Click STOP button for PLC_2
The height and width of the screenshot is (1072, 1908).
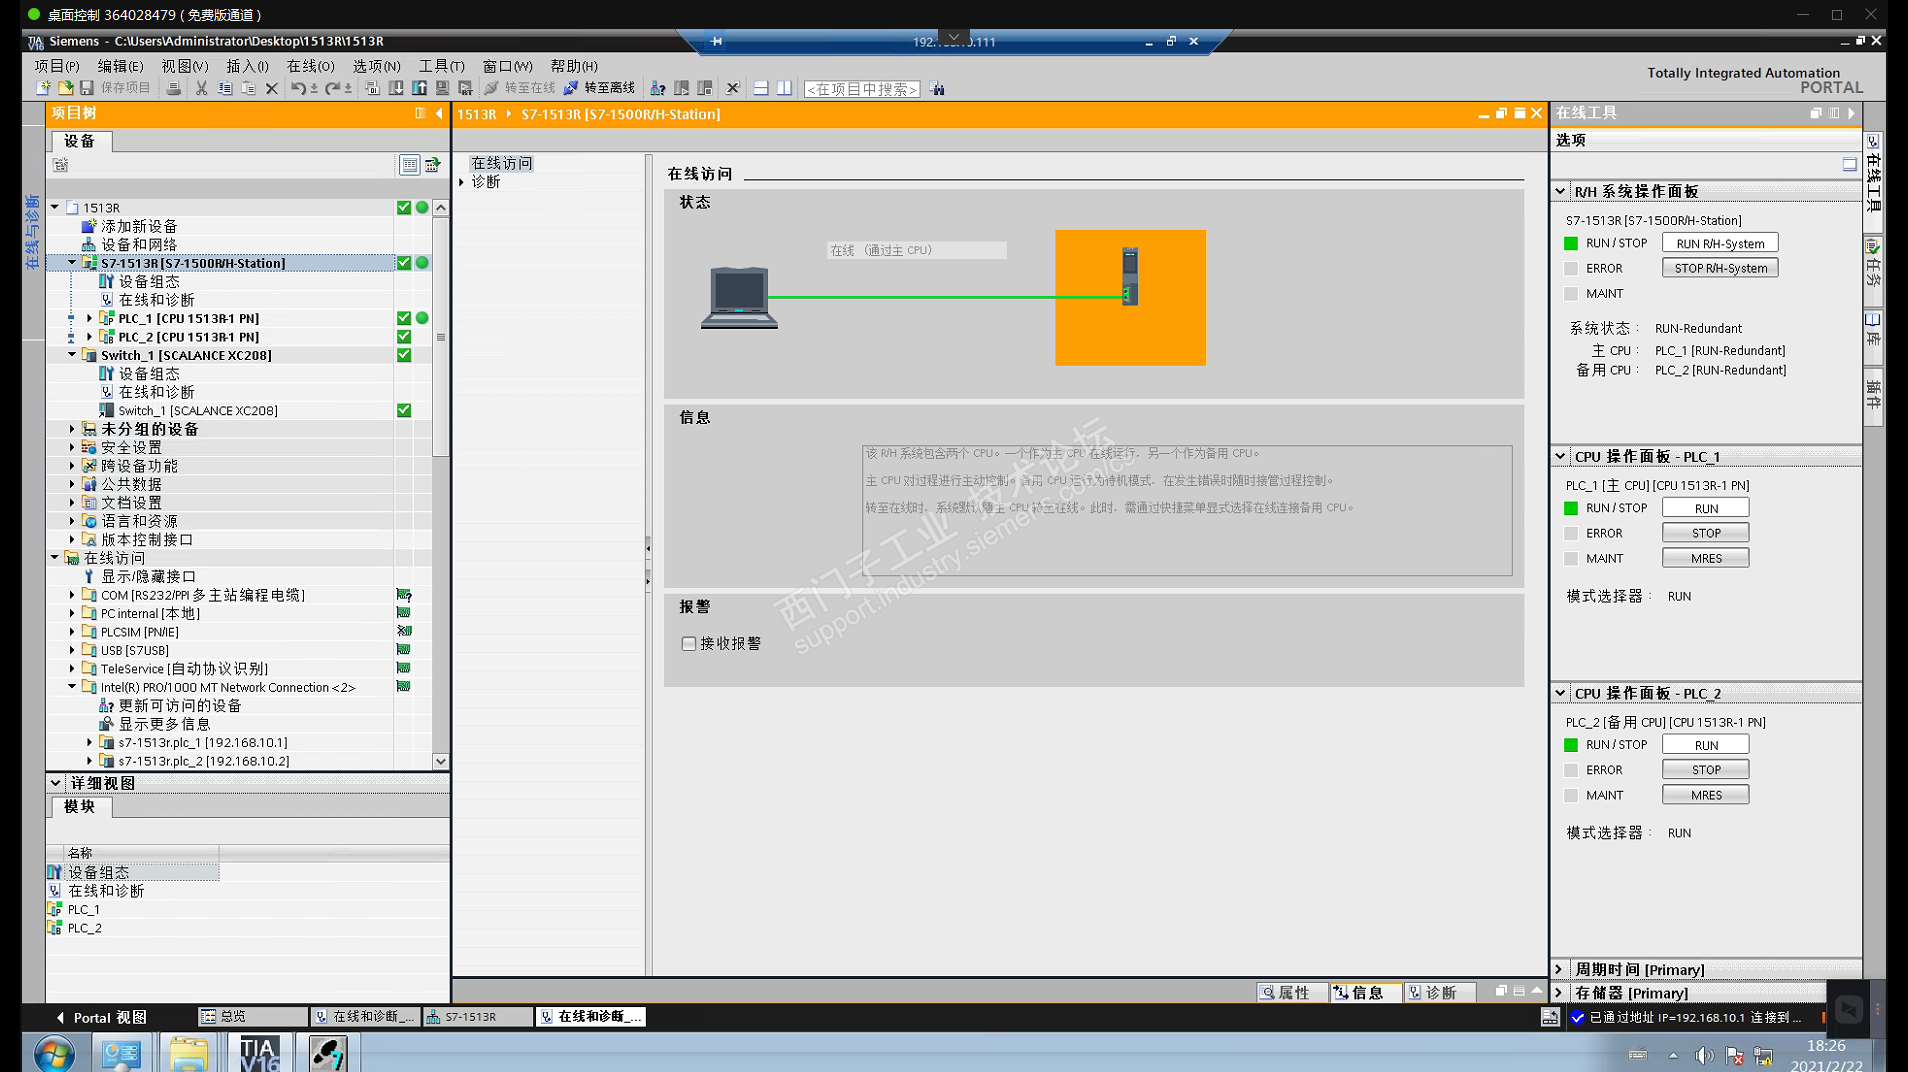pos(1706,770)
